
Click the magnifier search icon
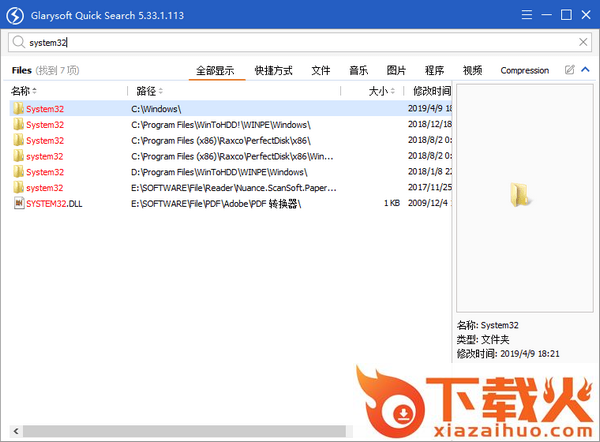coord(18,42)
